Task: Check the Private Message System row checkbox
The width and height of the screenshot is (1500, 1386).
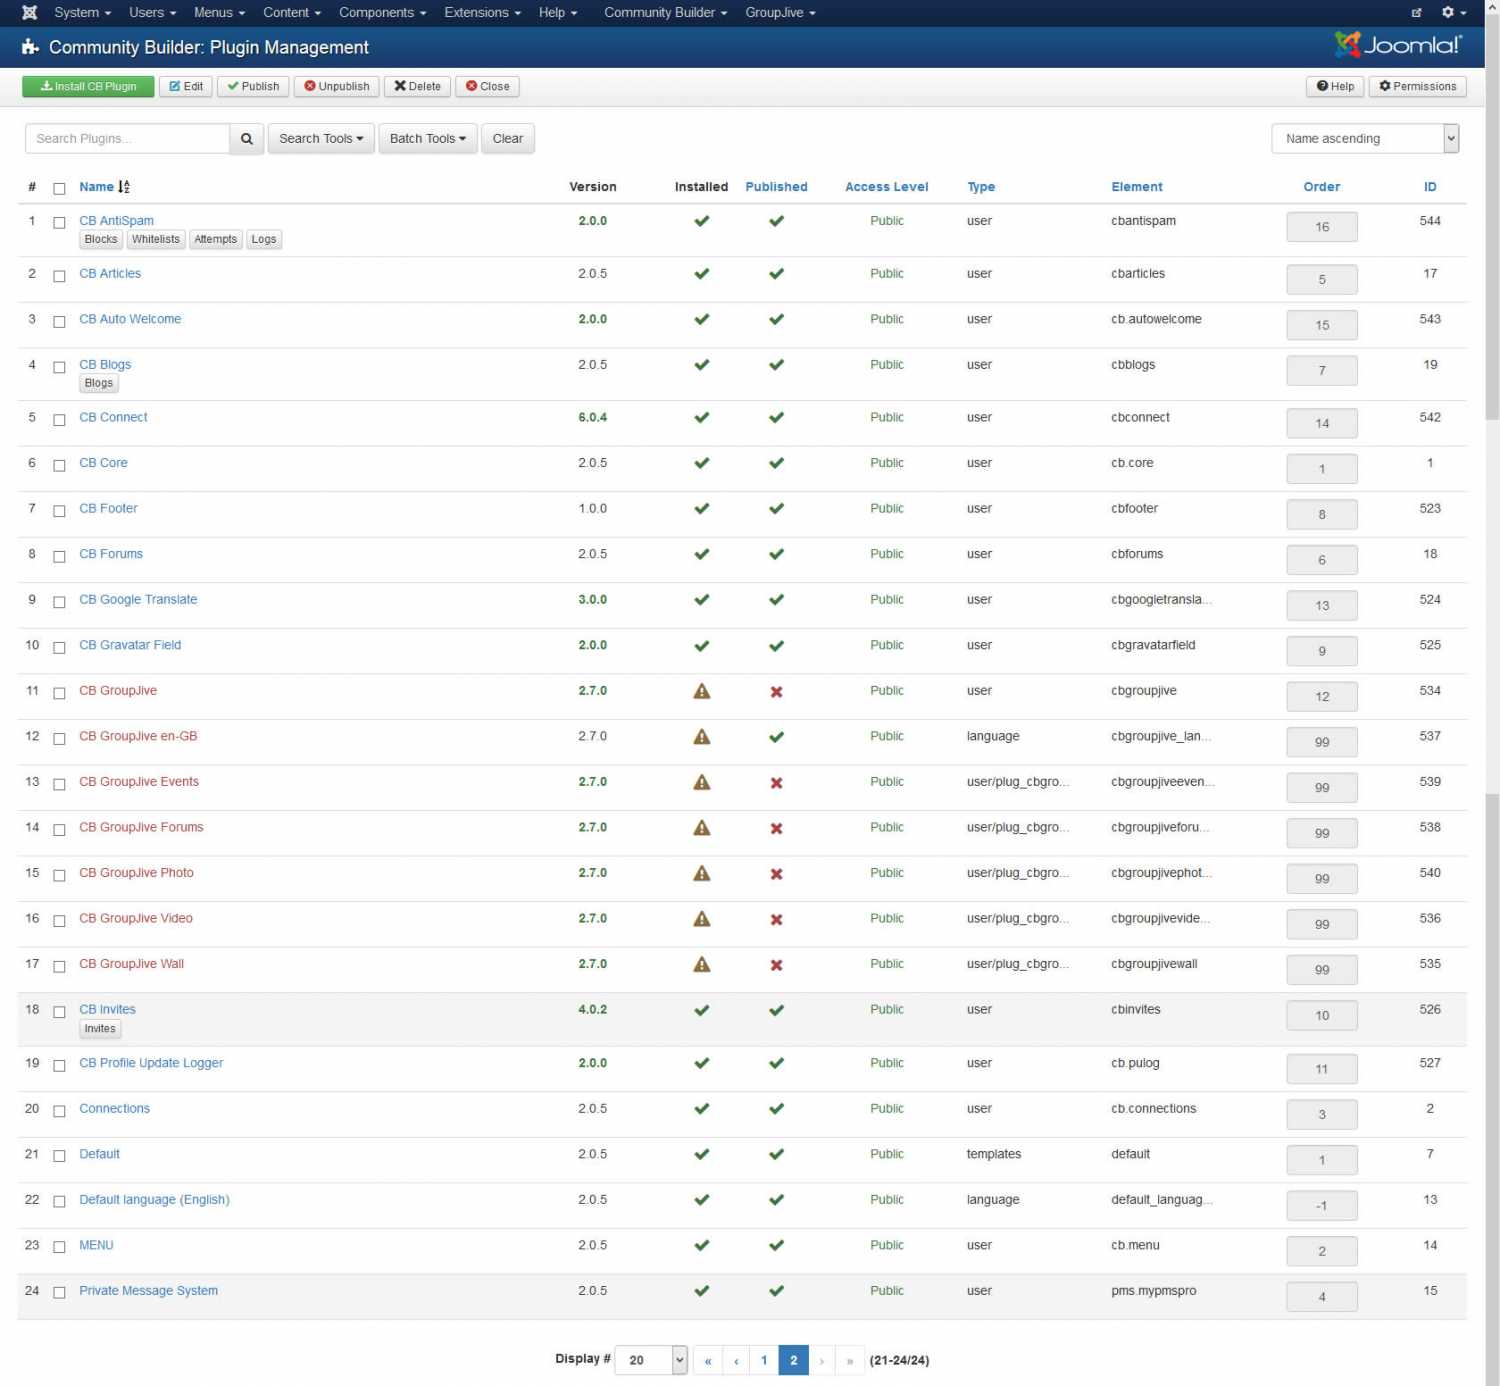Action: coord(59,1293)
